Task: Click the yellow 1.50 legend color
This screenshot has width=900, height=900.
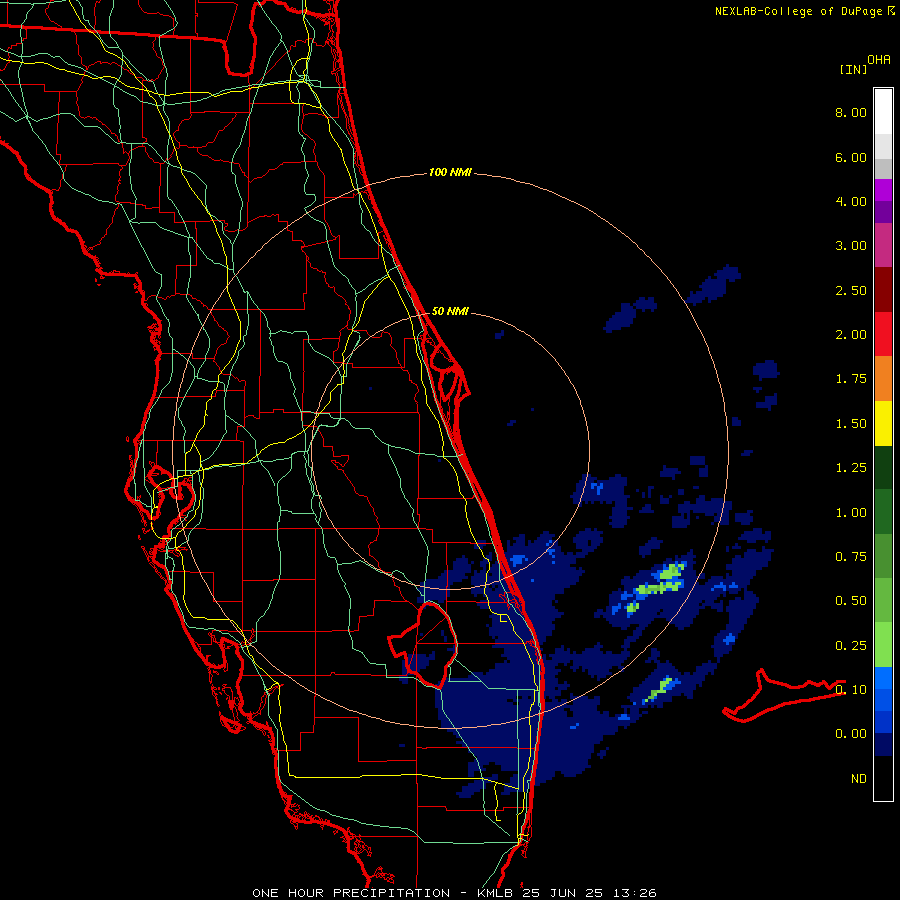Action: (x=883, y=423)
